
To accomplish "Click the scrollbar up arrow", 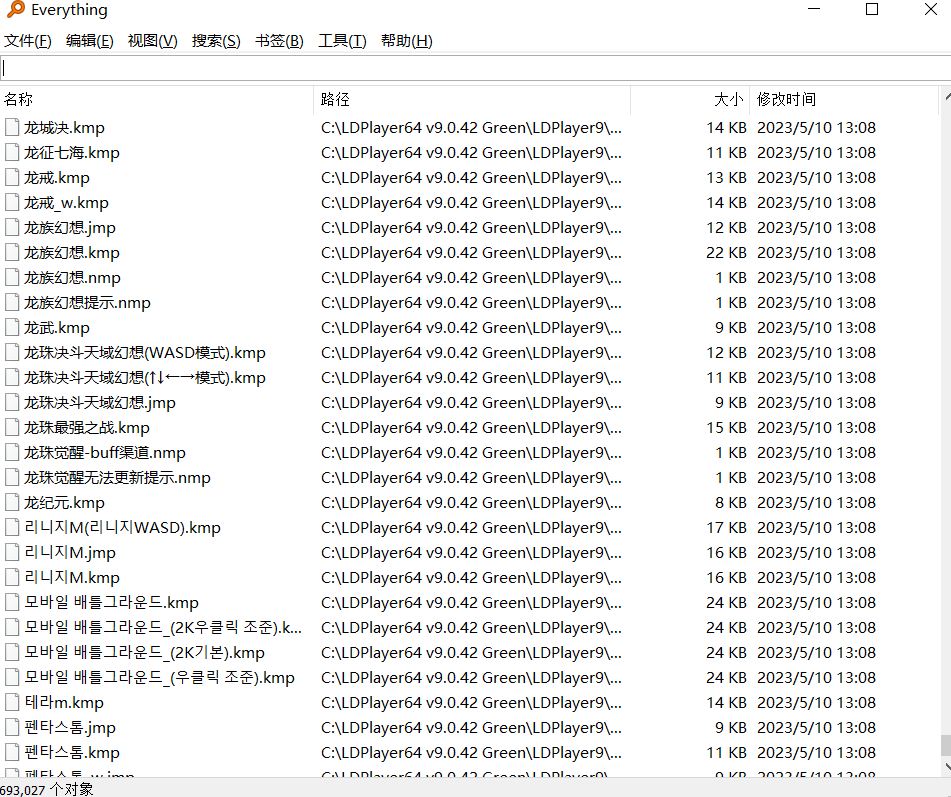I will pos(946,97).
